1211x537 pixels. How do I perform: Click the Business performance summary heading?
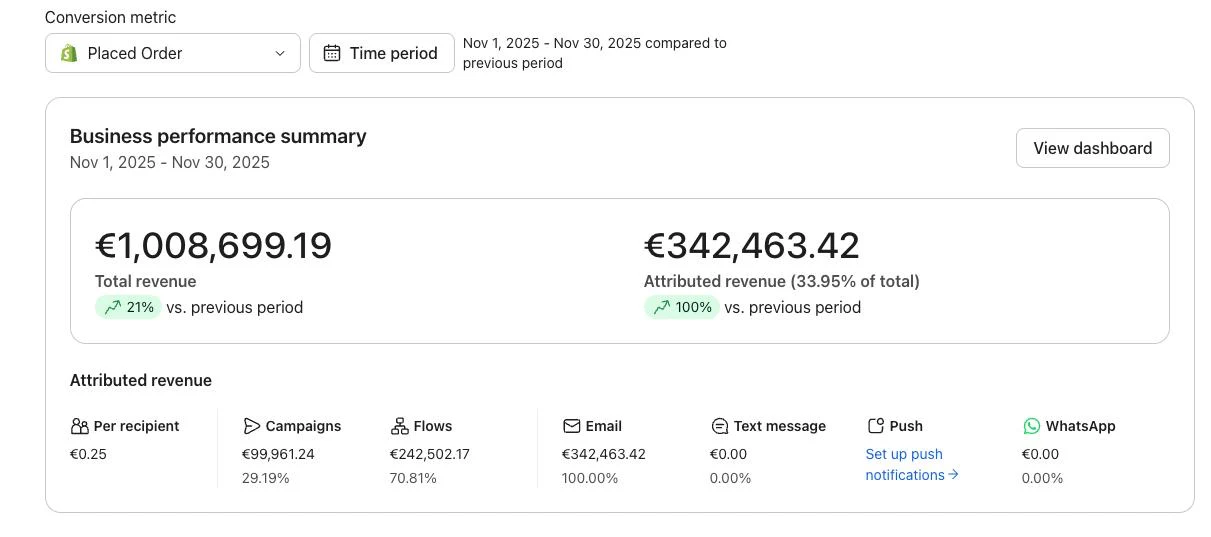218,136
